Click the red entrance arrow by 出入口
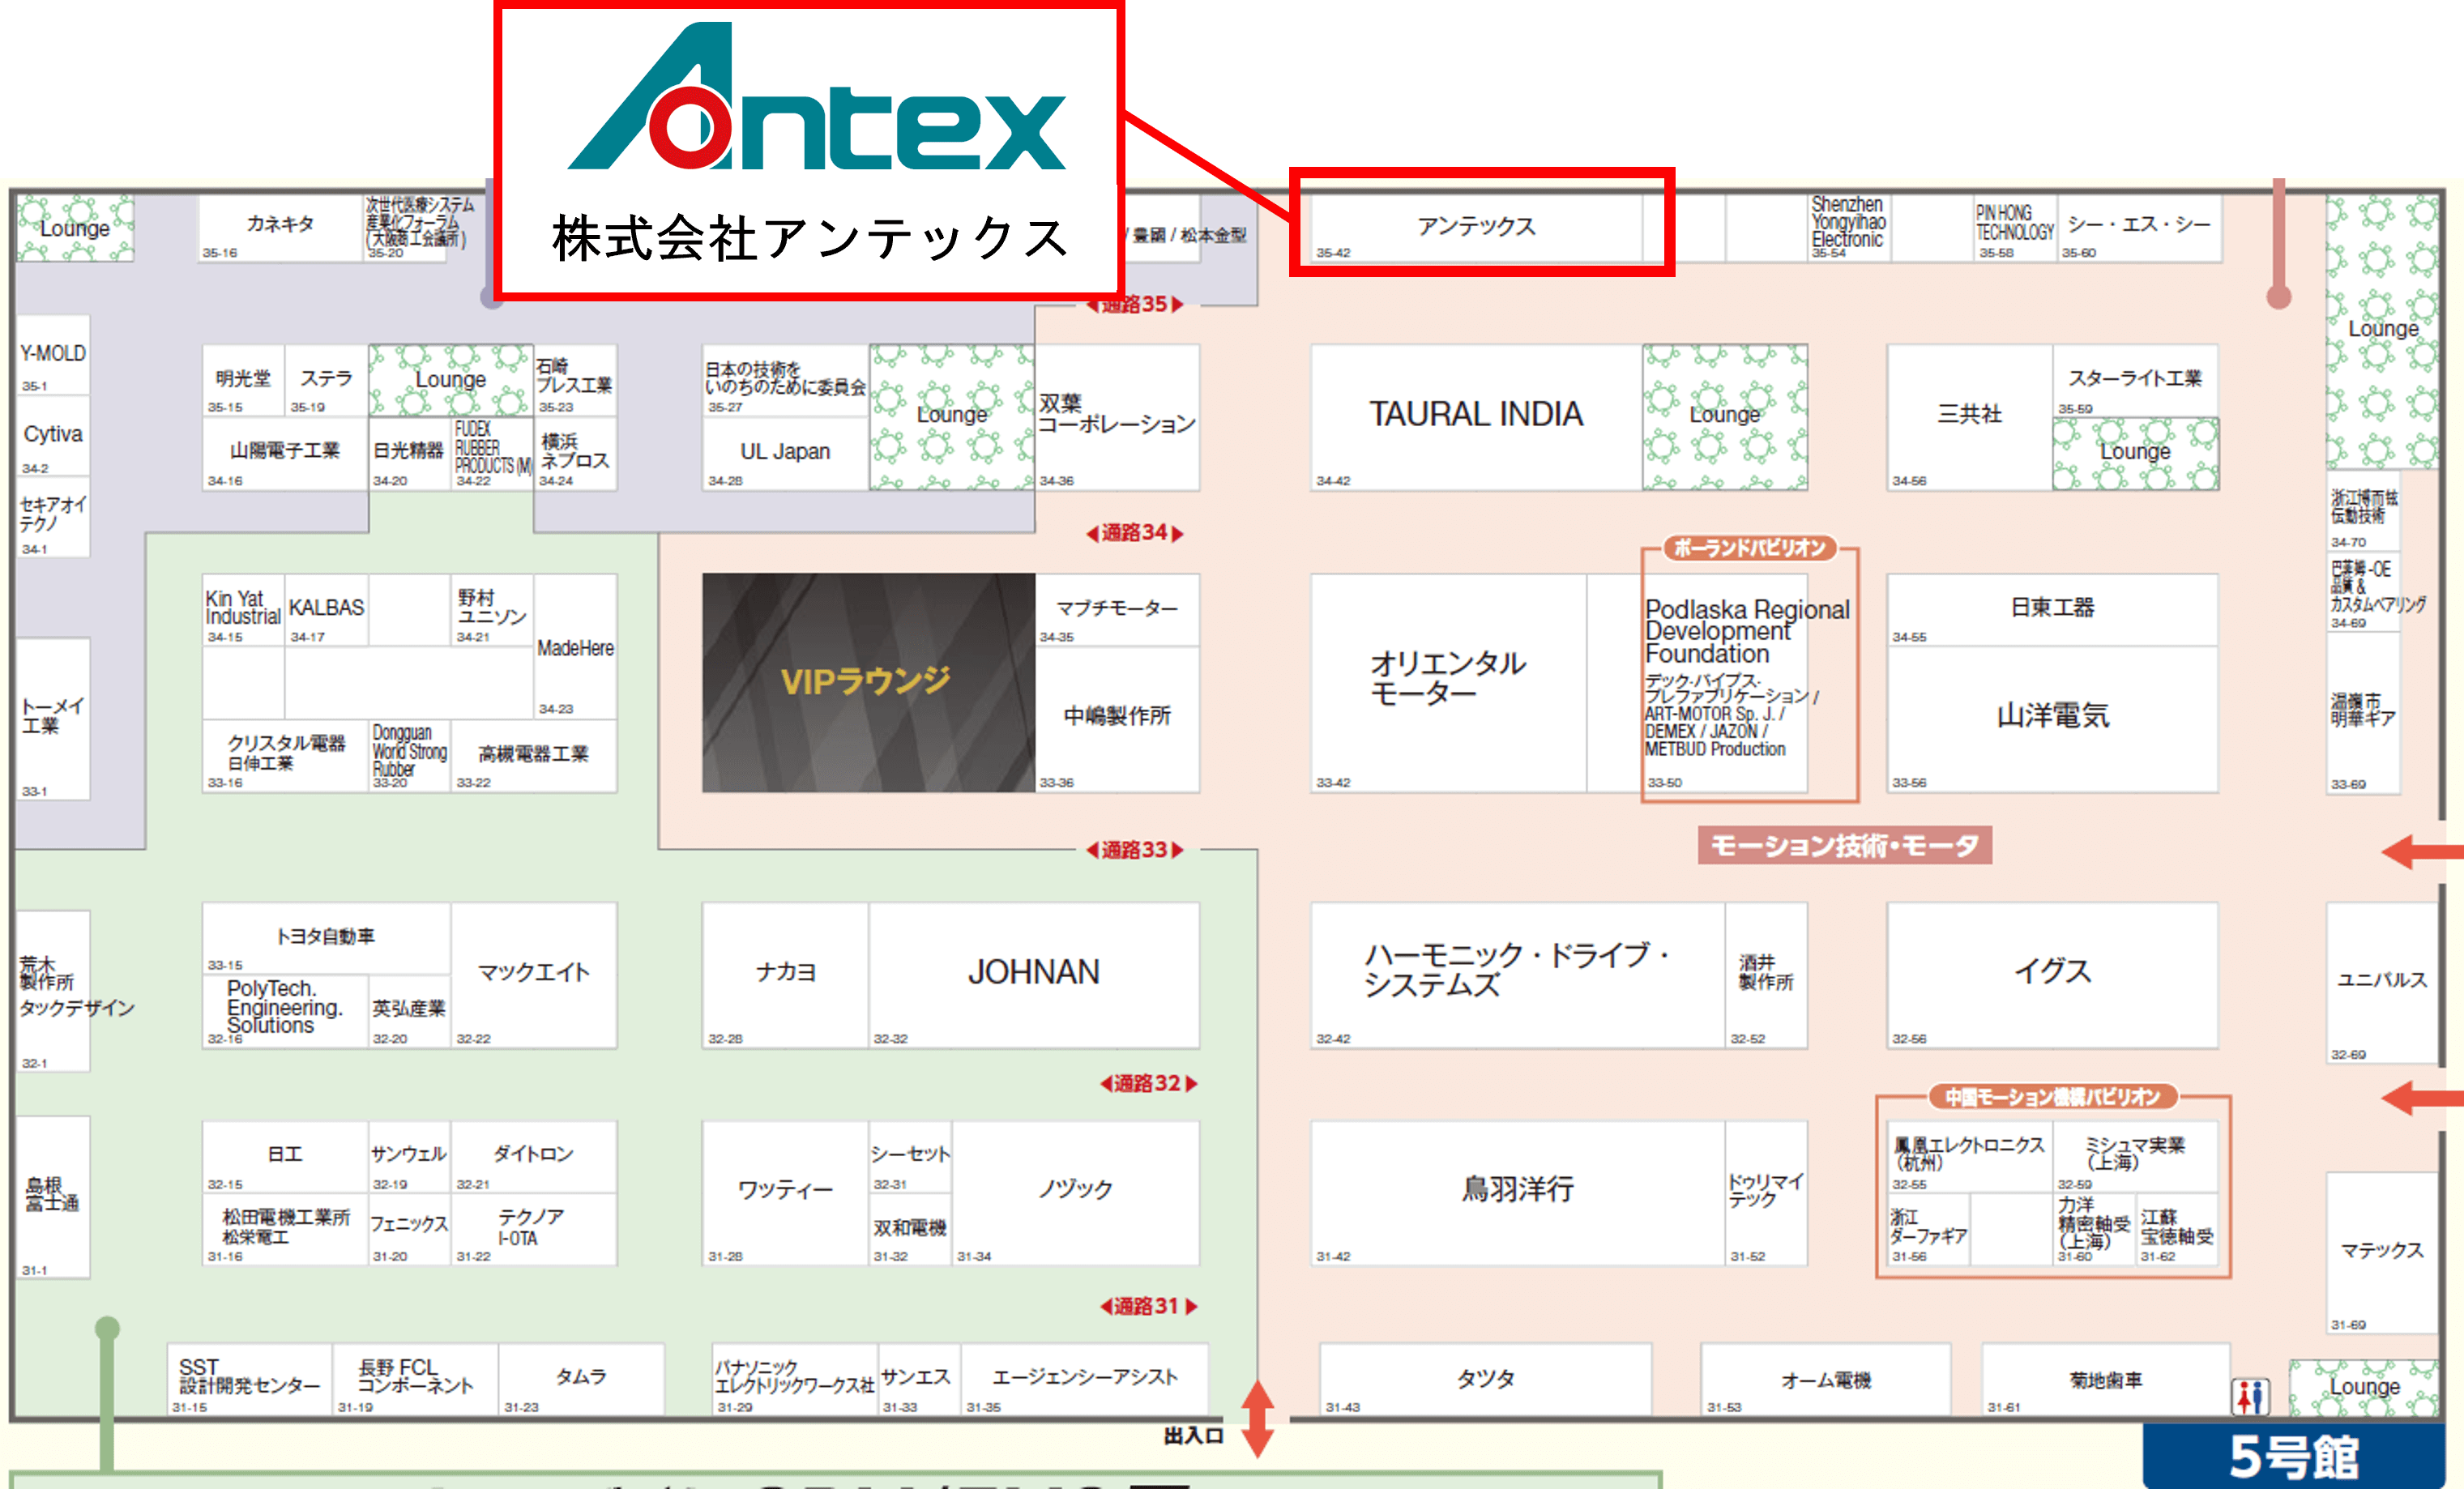This screenshot has height=1489, width=2464. coord(1257,1418)
